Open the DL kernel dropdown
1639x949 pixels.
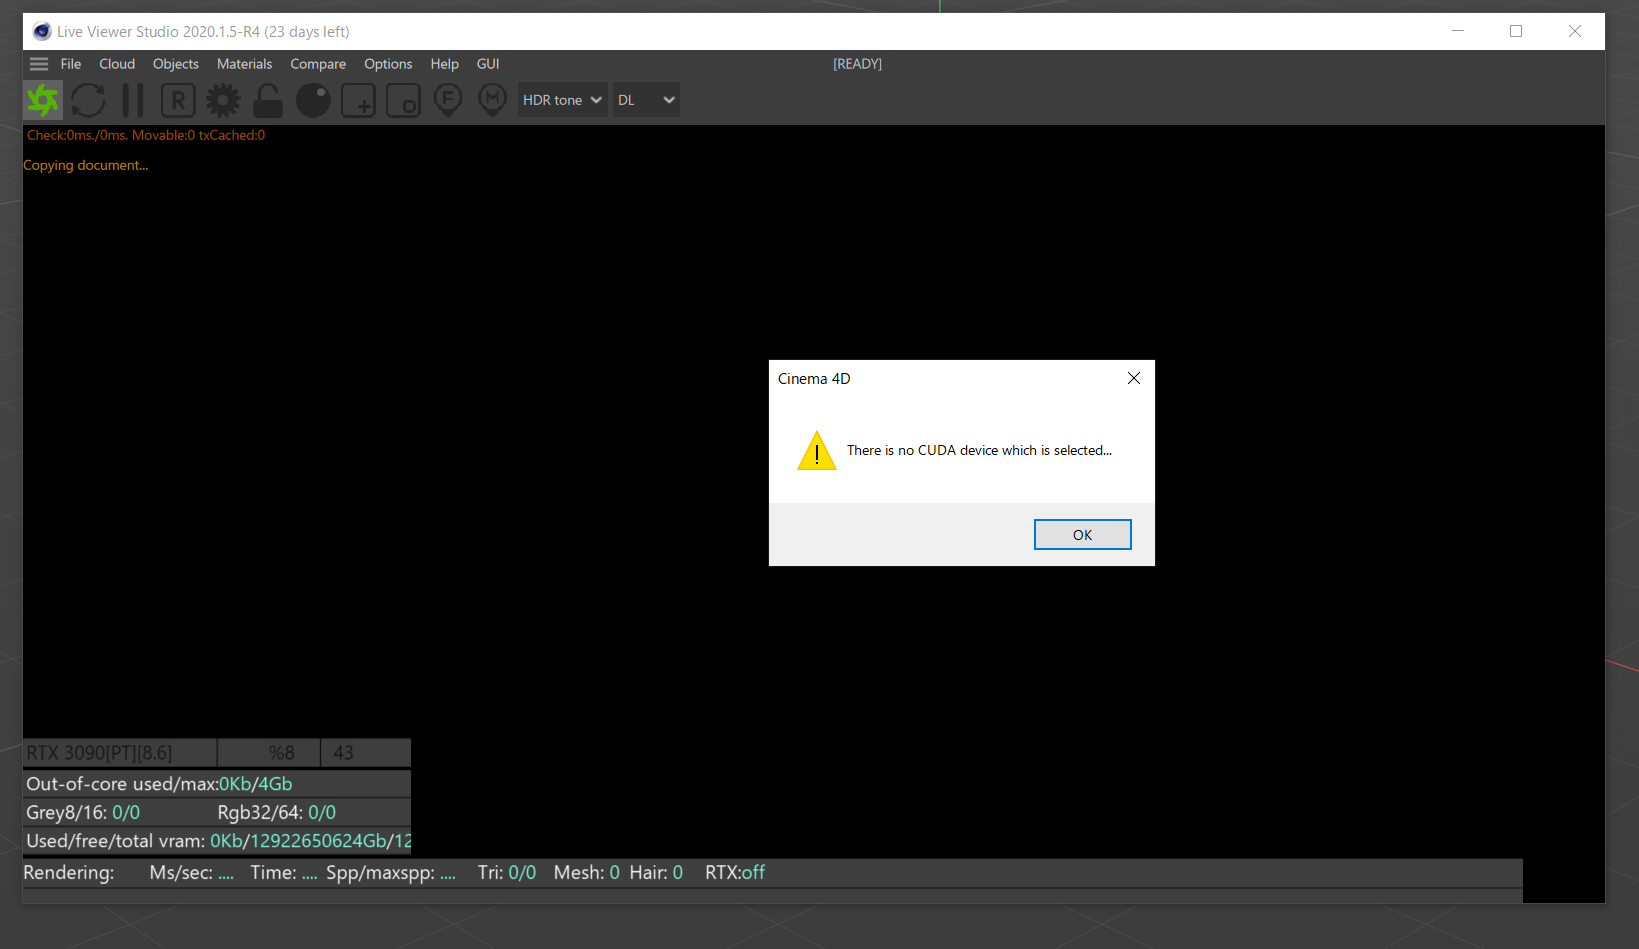click(x=646, y=100)
